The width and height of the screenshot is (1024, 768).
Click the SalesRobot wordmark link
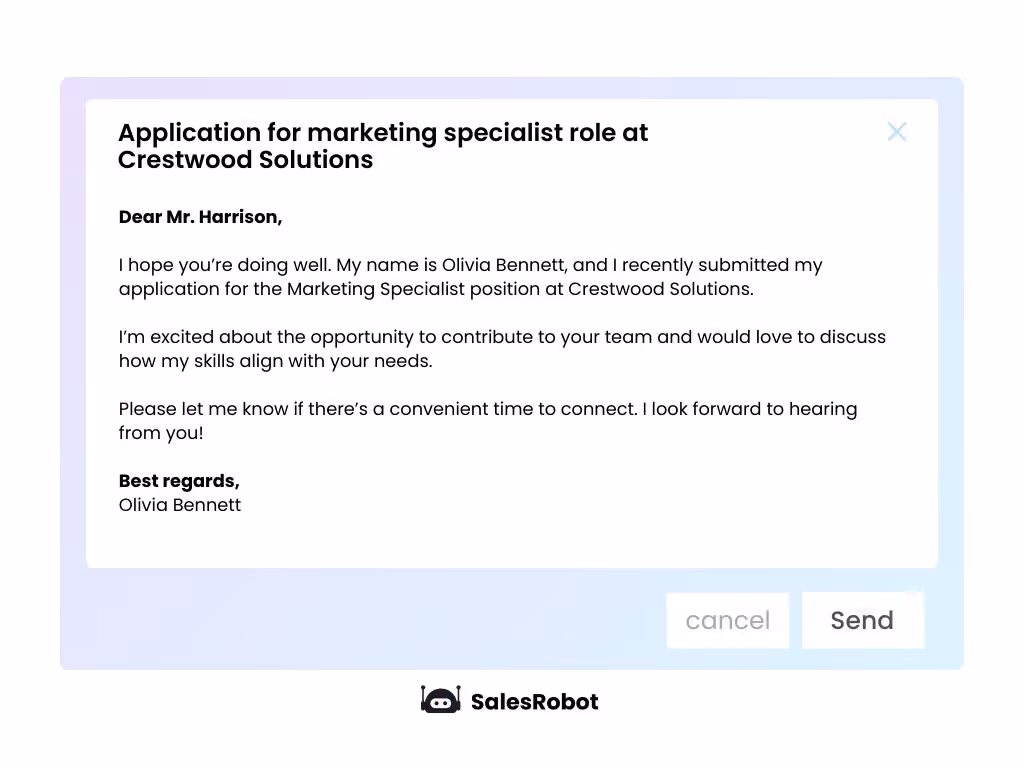click(534, 701)
